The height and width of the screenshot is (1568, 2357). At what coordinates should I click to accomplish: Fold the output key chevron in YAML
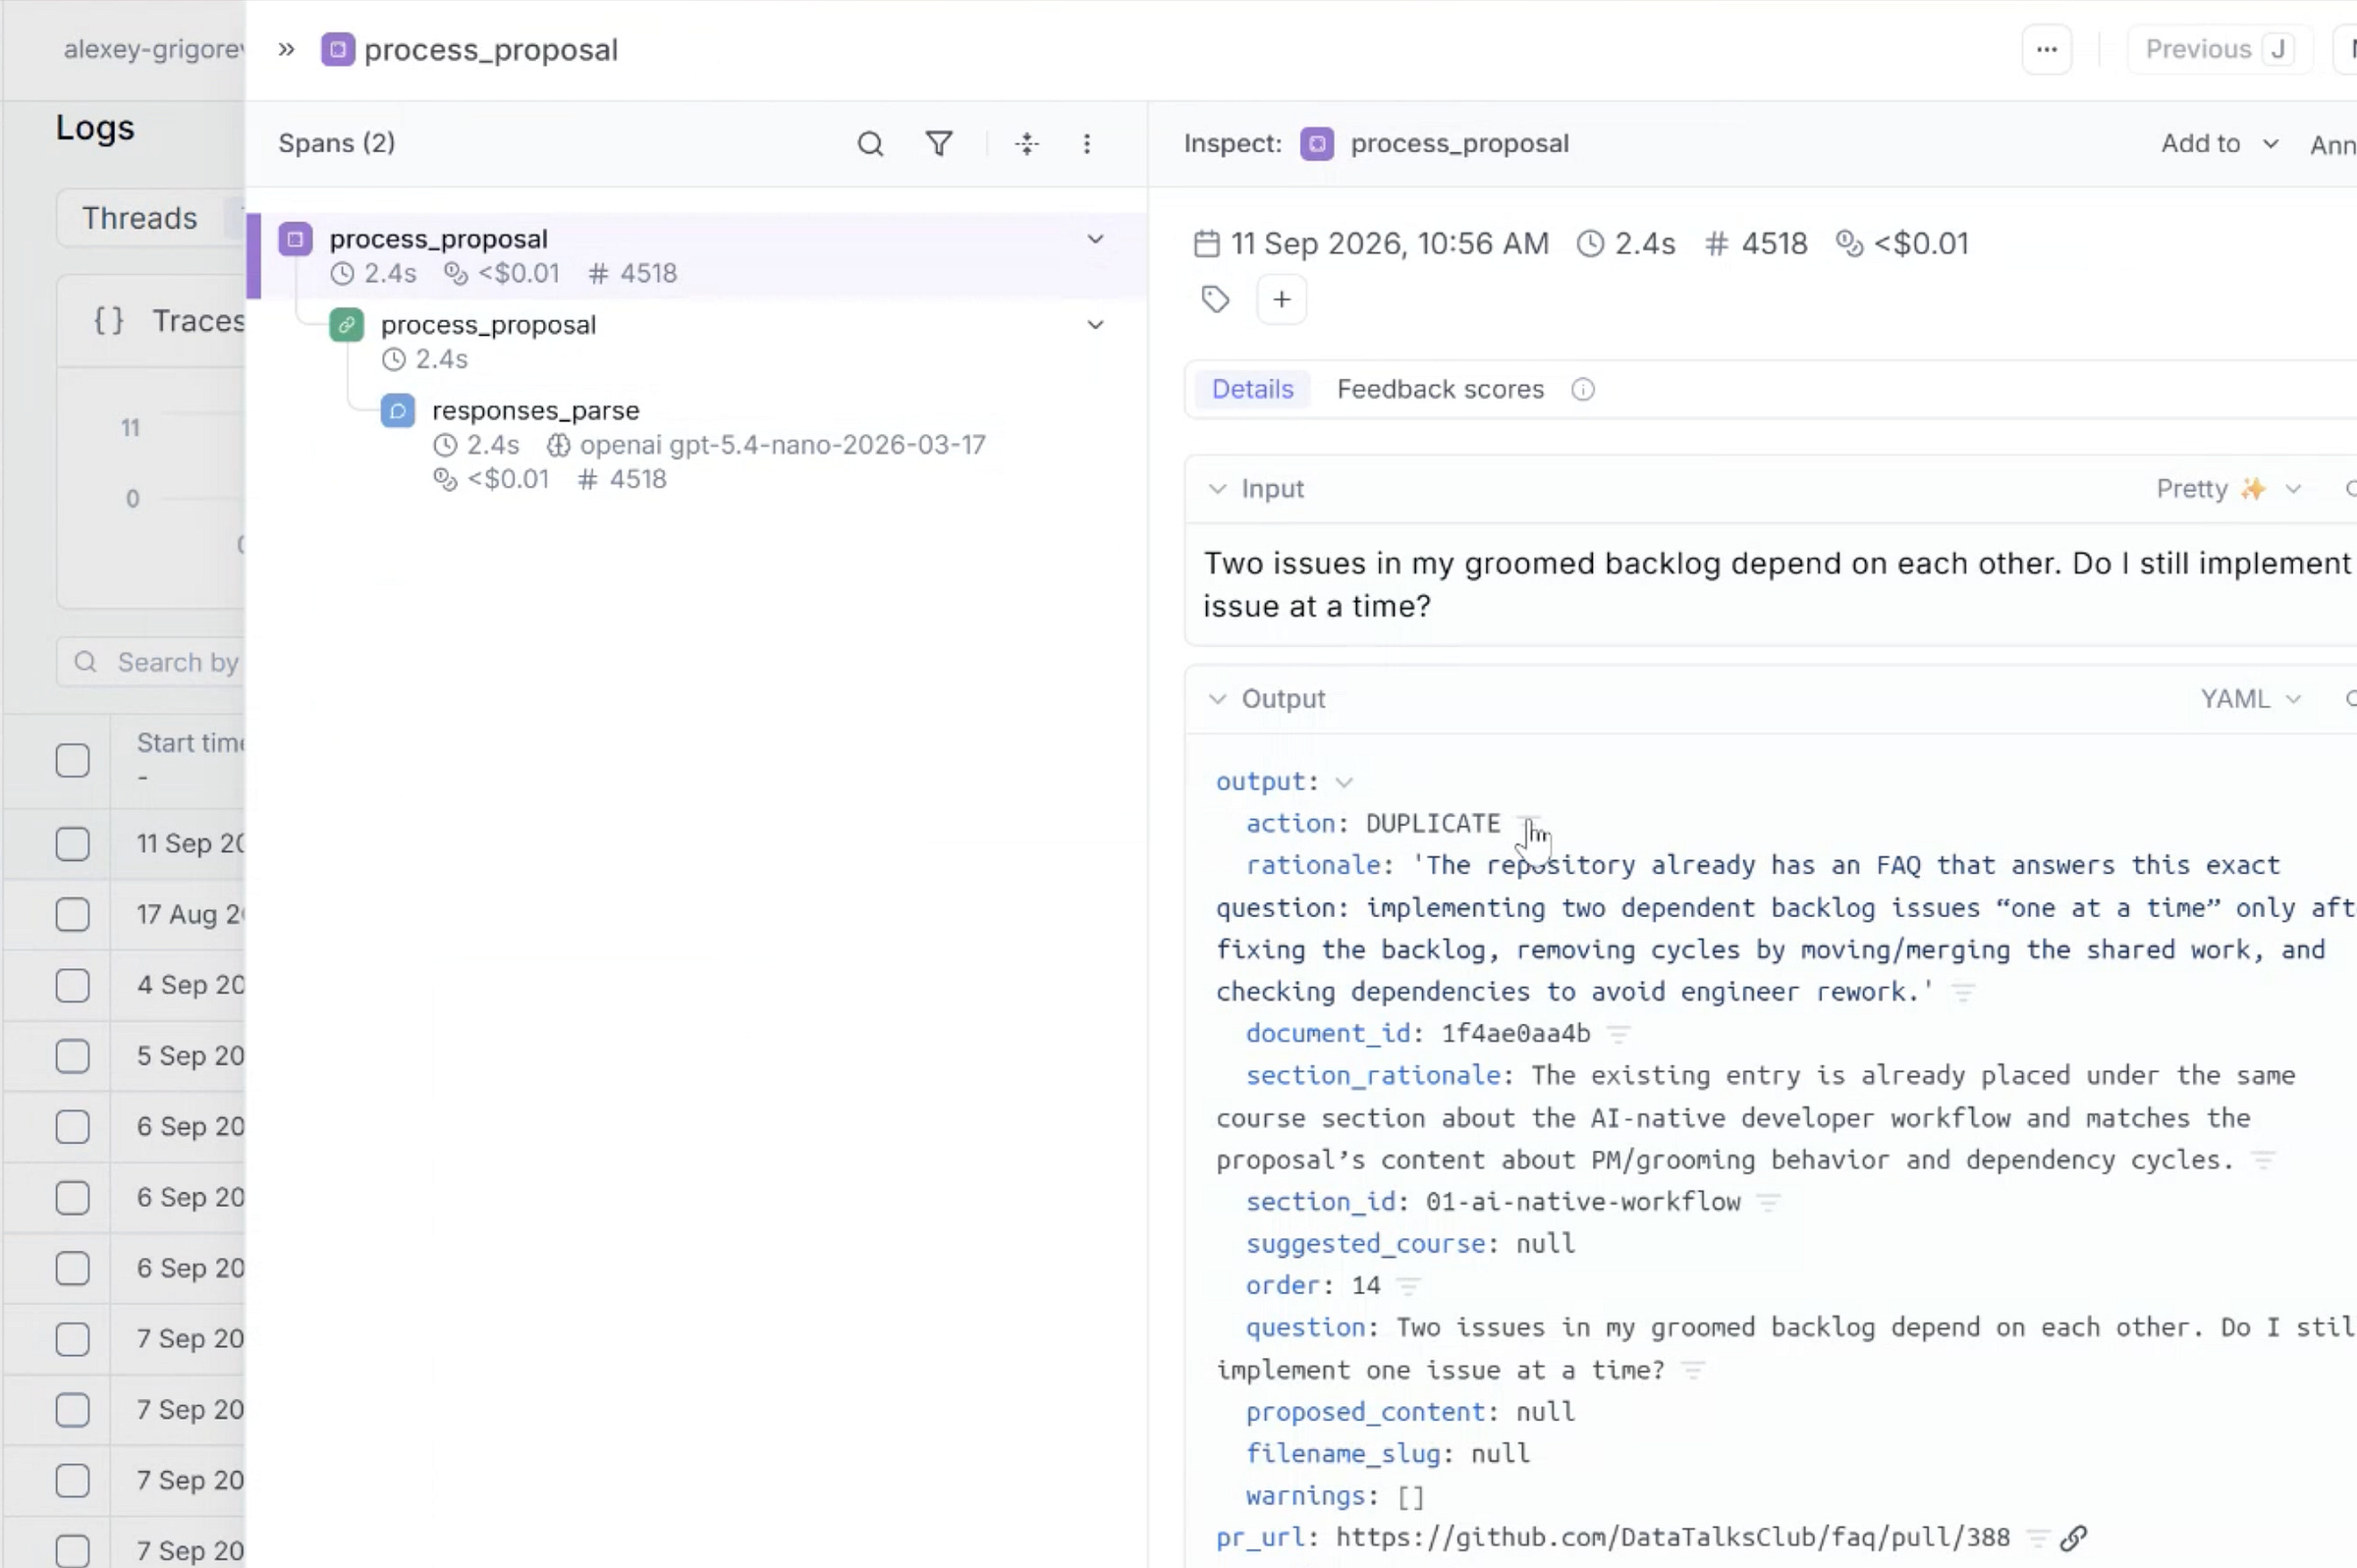(x=1344, y=782)
